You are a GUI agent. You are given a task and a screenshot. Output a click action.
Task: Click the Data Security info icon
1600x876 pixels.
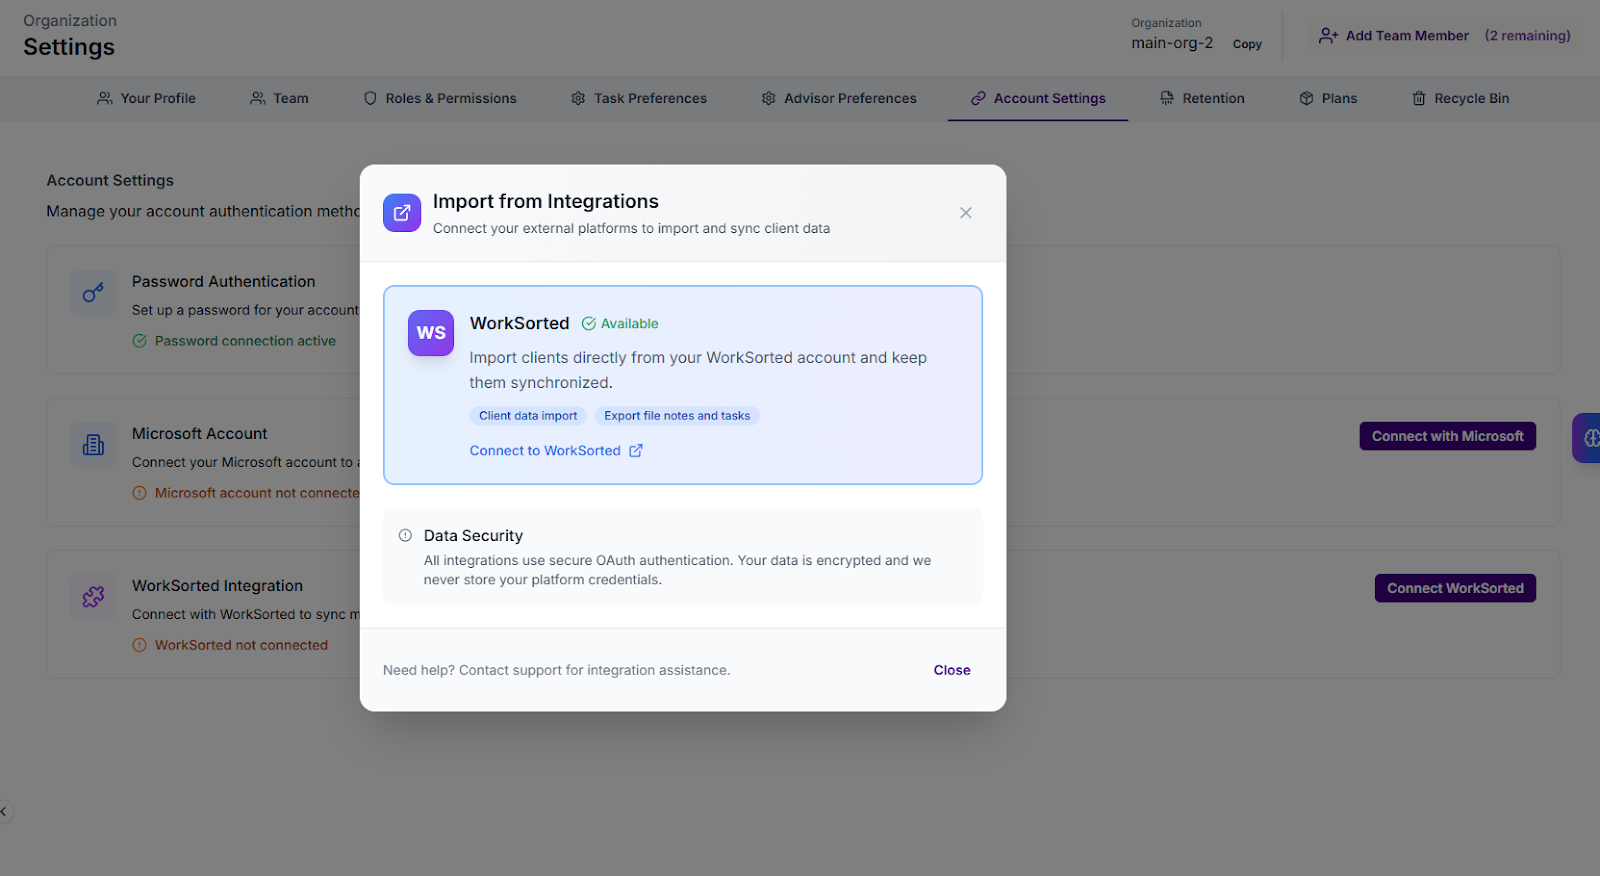coord(405,536)
